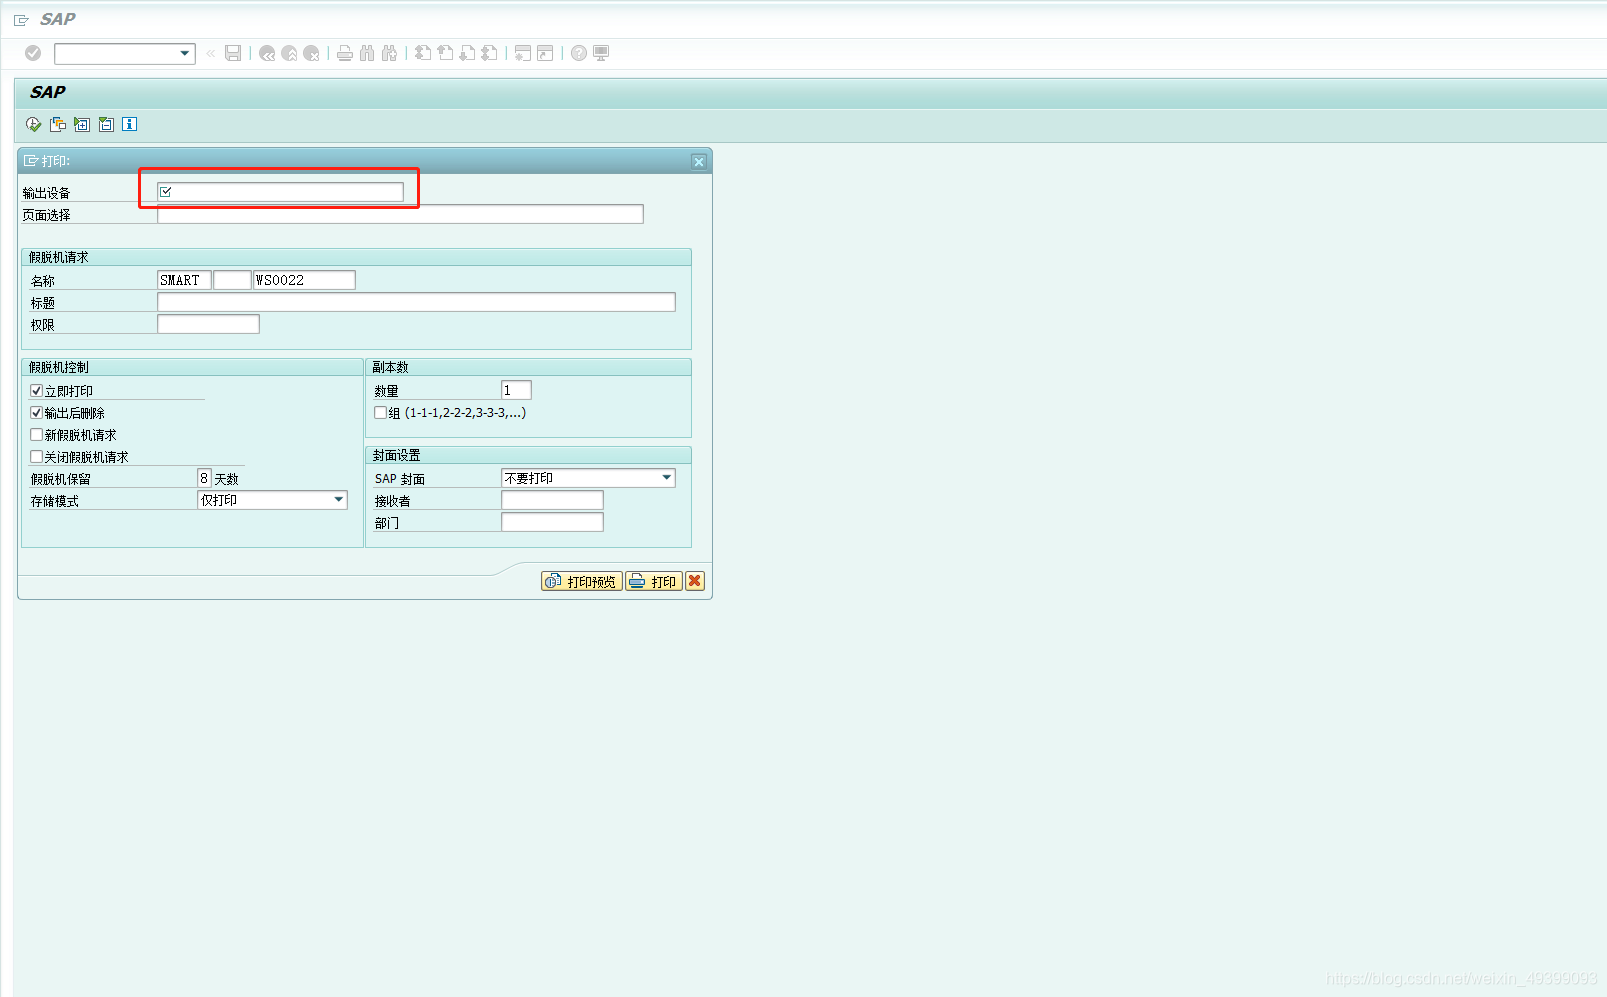The width and height of the screenshot is (1607, 997).
Task: Click the 数量 copies field
Action: point(516,390)
